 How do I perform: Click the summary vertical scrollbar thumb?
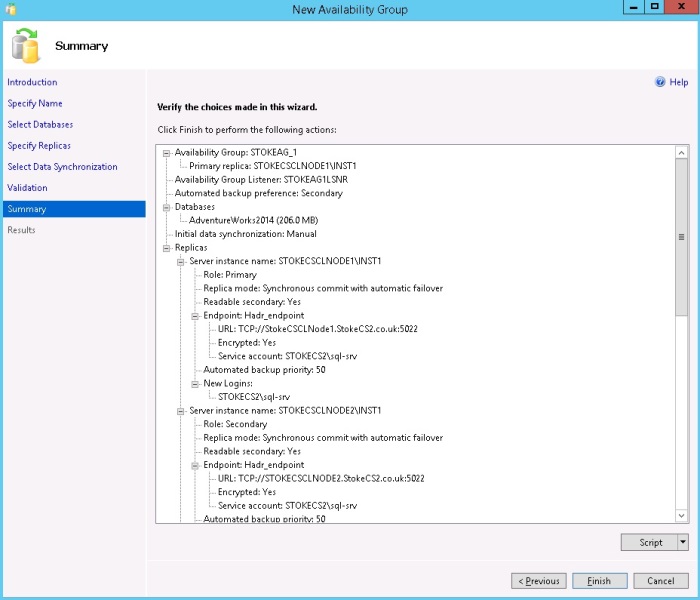681,237
